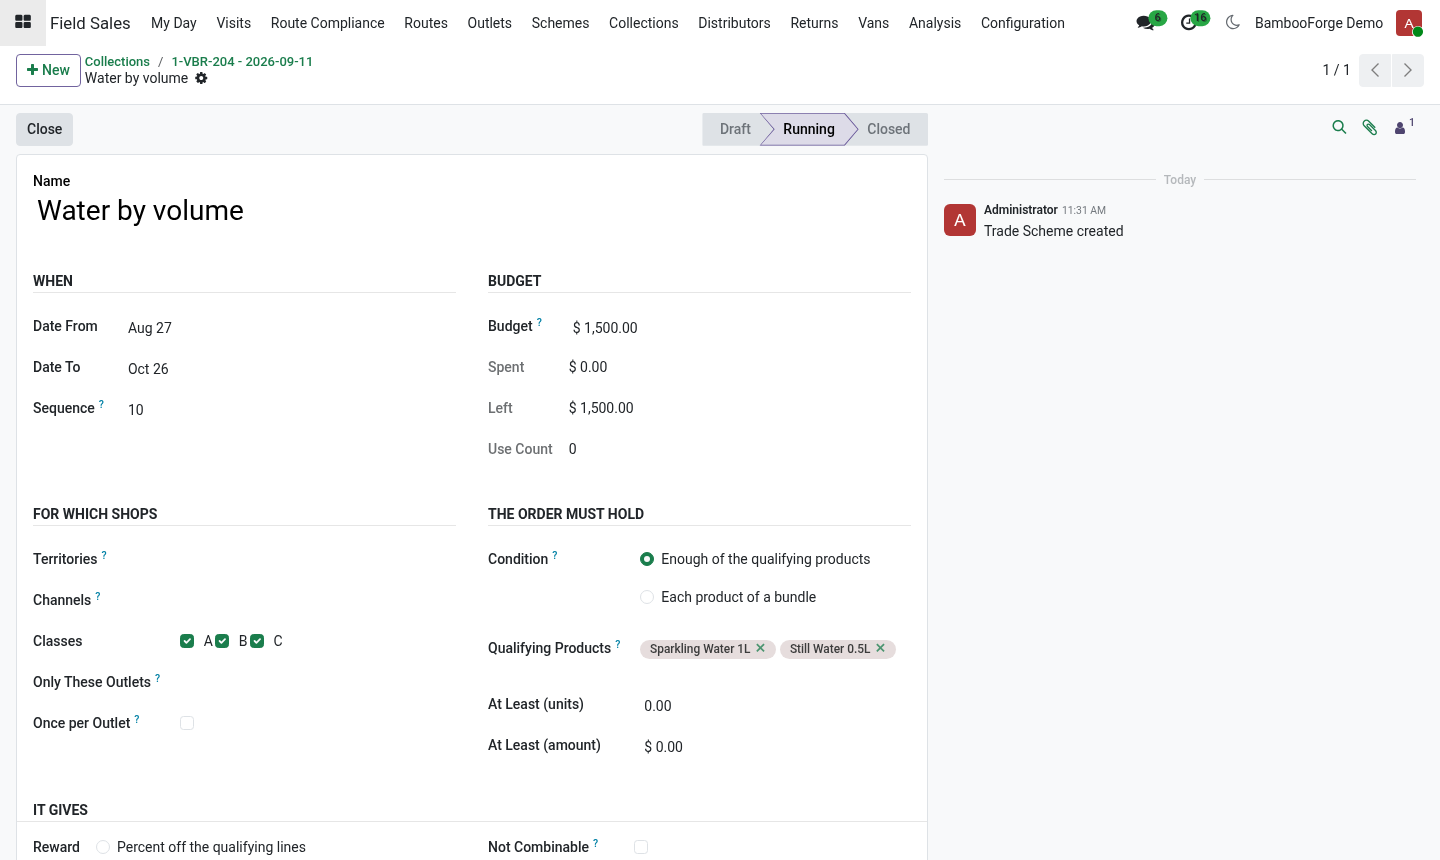Open the activities clock icon
Screen dimensions: 1440x860
(x=1189, y=22)
